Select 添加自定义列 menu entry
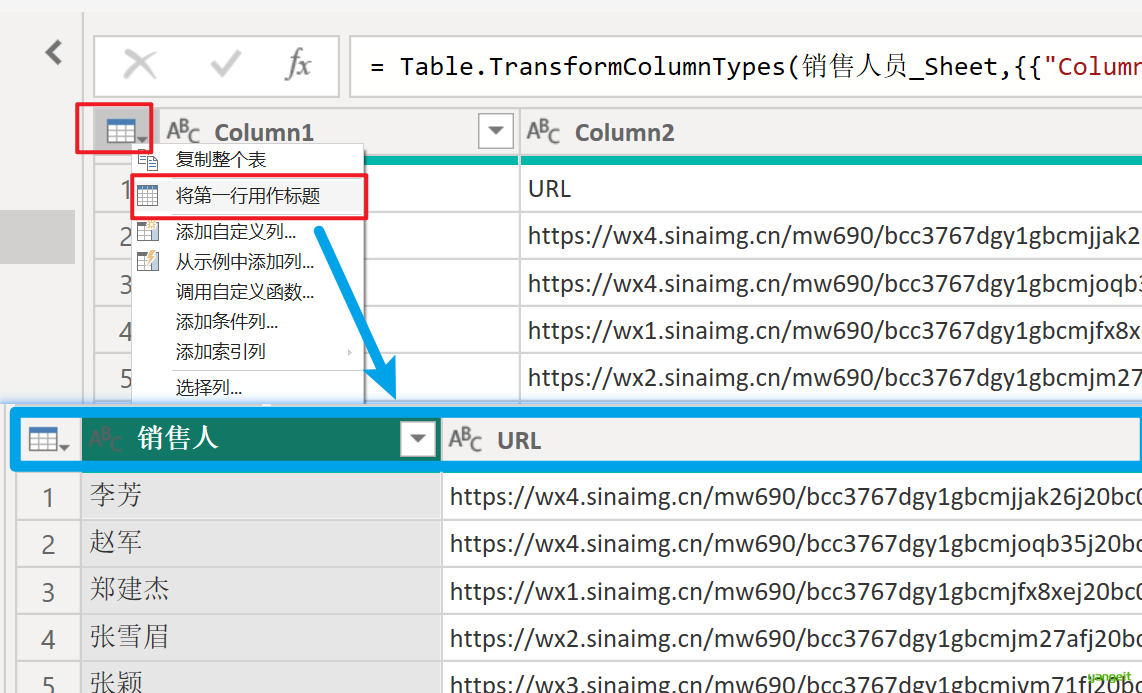 click(x=235, y=232)
